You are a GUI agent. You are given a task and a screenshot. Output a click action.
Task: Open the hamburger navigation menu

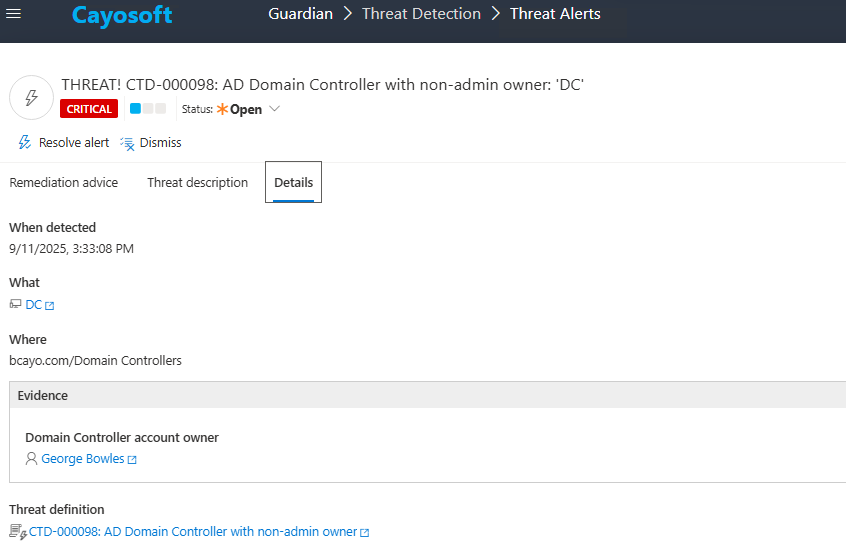tap(14, 14)
